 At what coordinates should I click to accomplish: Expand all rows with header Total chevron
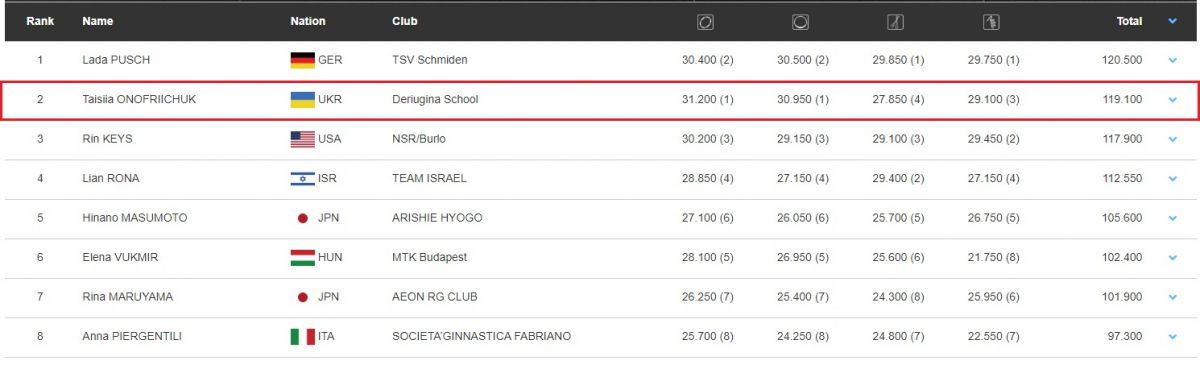[x=1172, y=20]
